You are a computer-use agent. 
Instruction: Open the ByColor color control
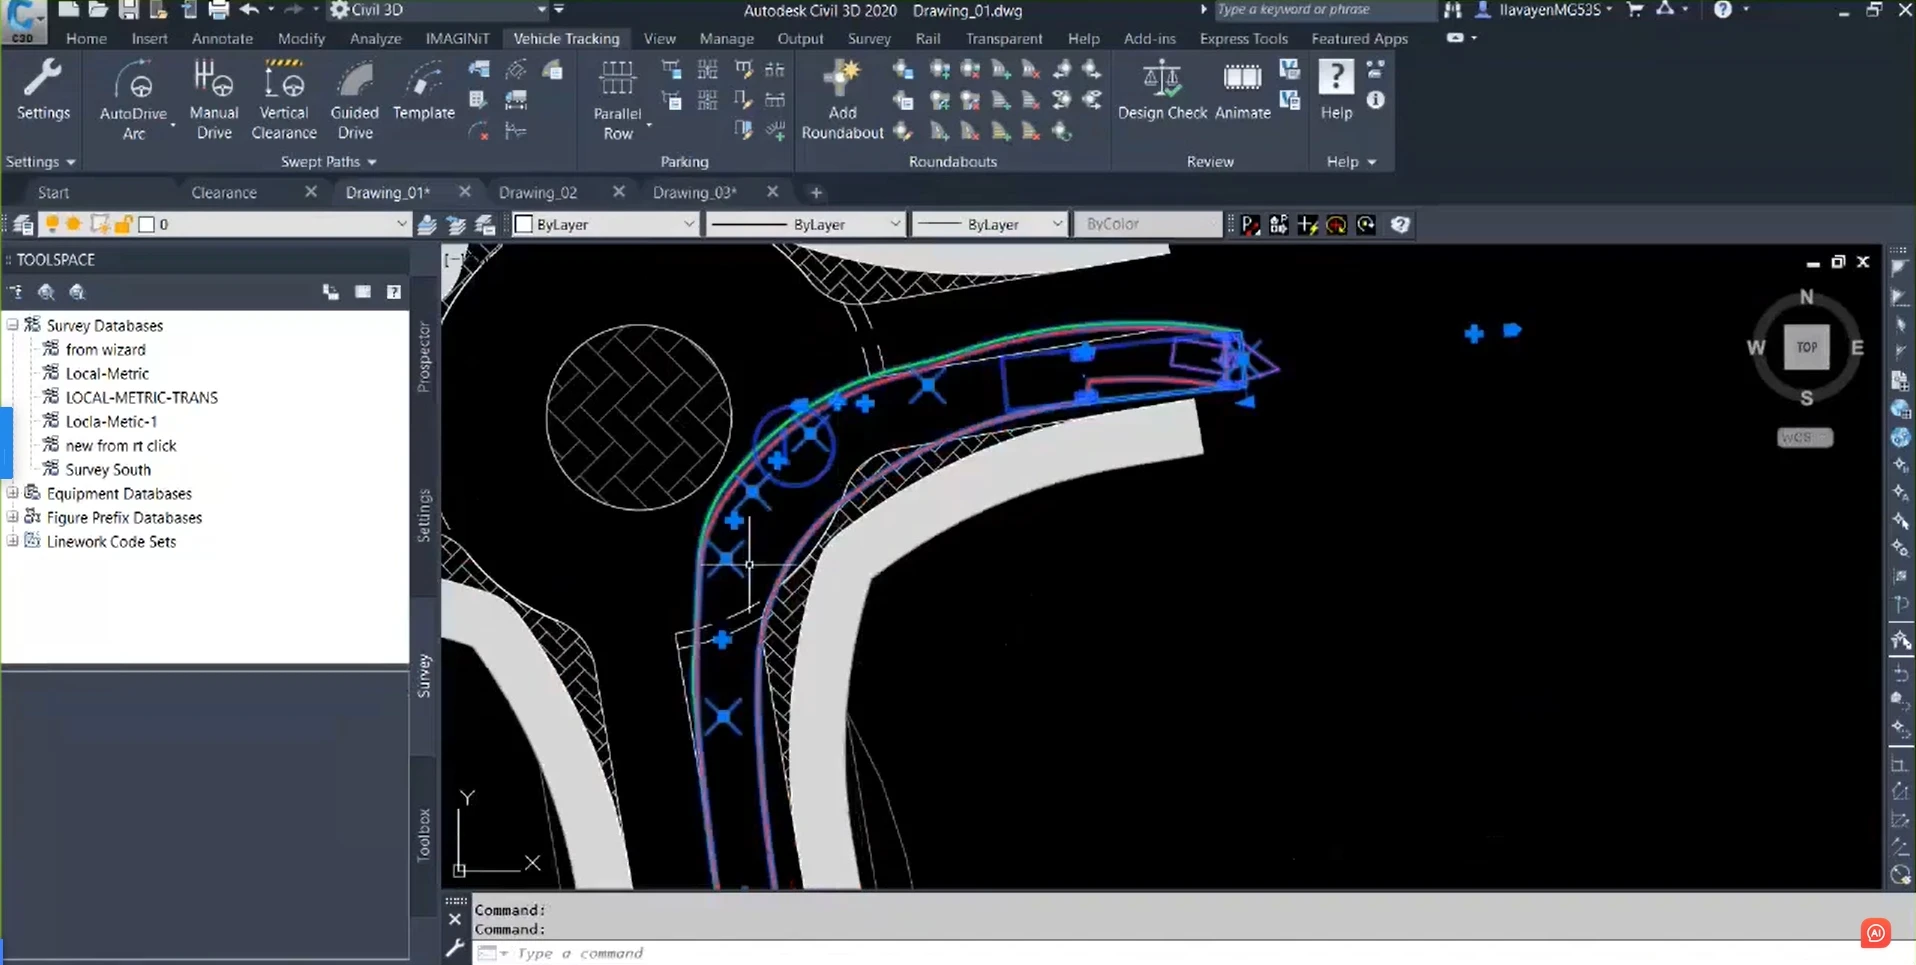[1146, 224]
